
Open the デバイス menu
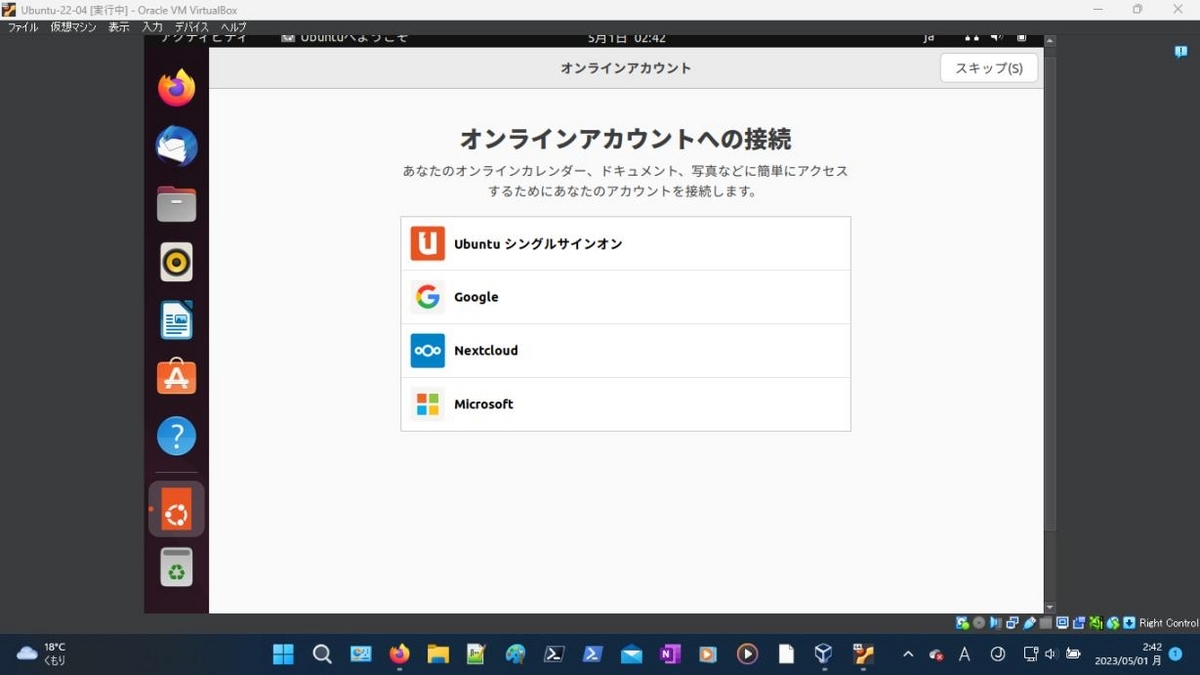click(192, 27)
